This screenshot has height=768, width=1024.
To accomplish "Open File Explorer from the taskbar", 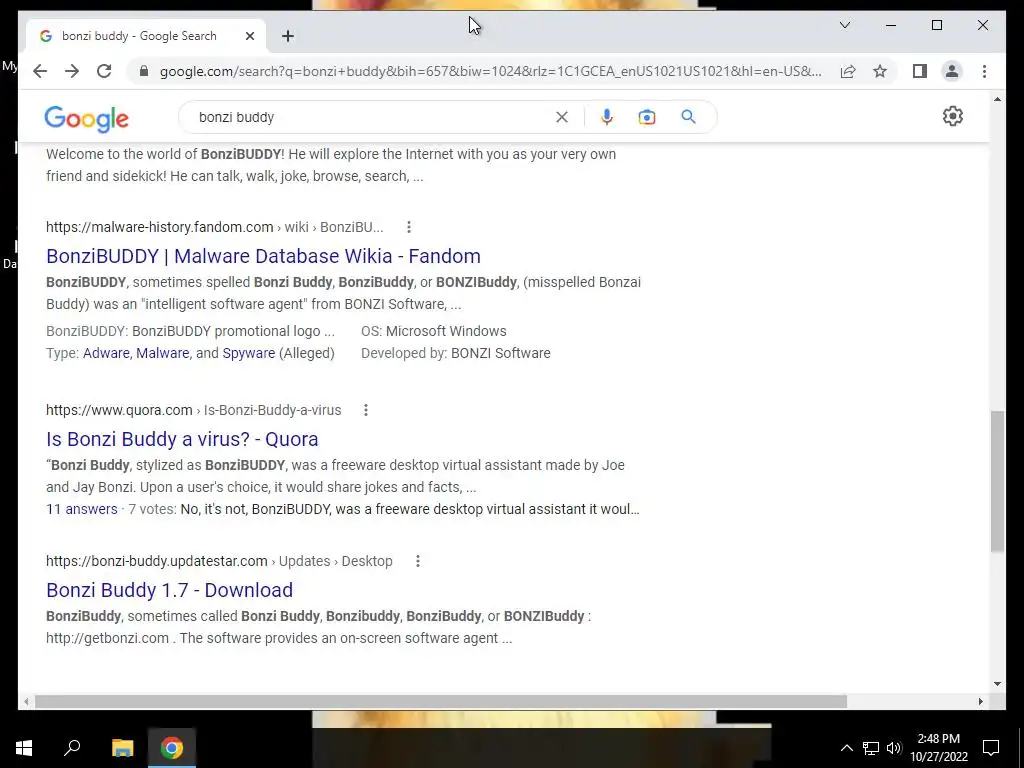I will click(122, 748).
